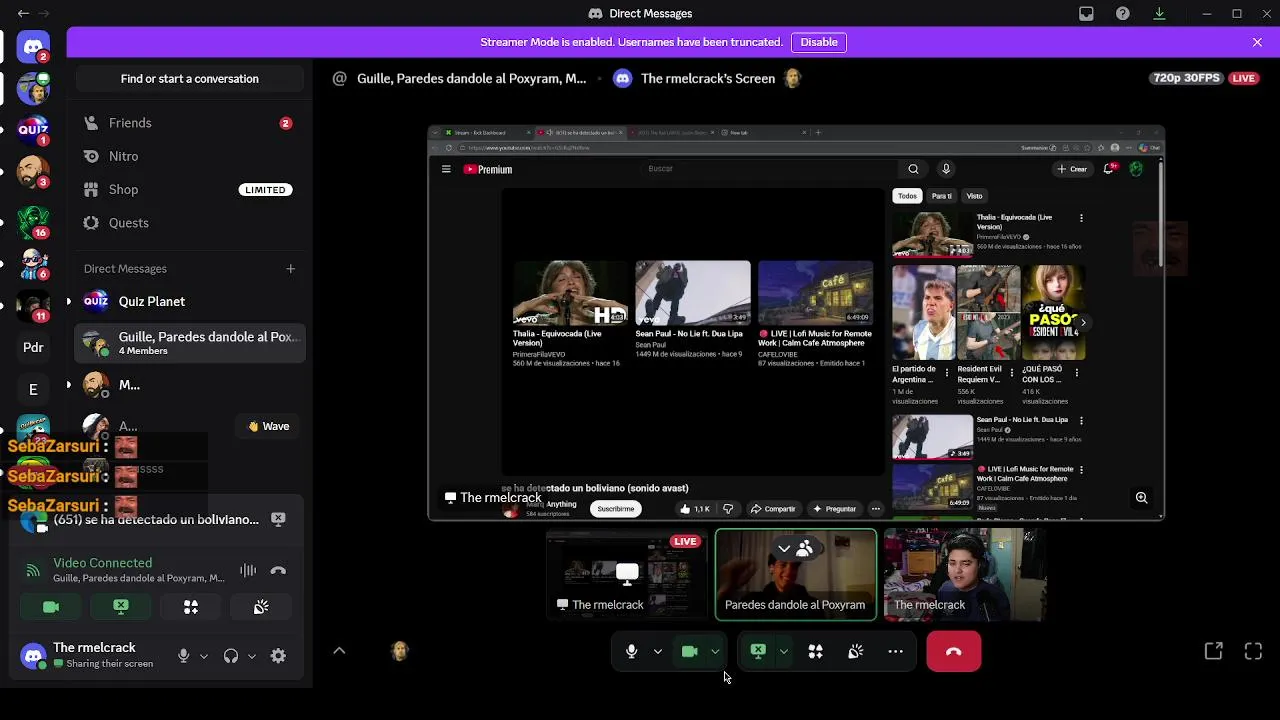Open the A... direct message
Viewport: 1280px width, 720px height.
click(x=128, y=426)
